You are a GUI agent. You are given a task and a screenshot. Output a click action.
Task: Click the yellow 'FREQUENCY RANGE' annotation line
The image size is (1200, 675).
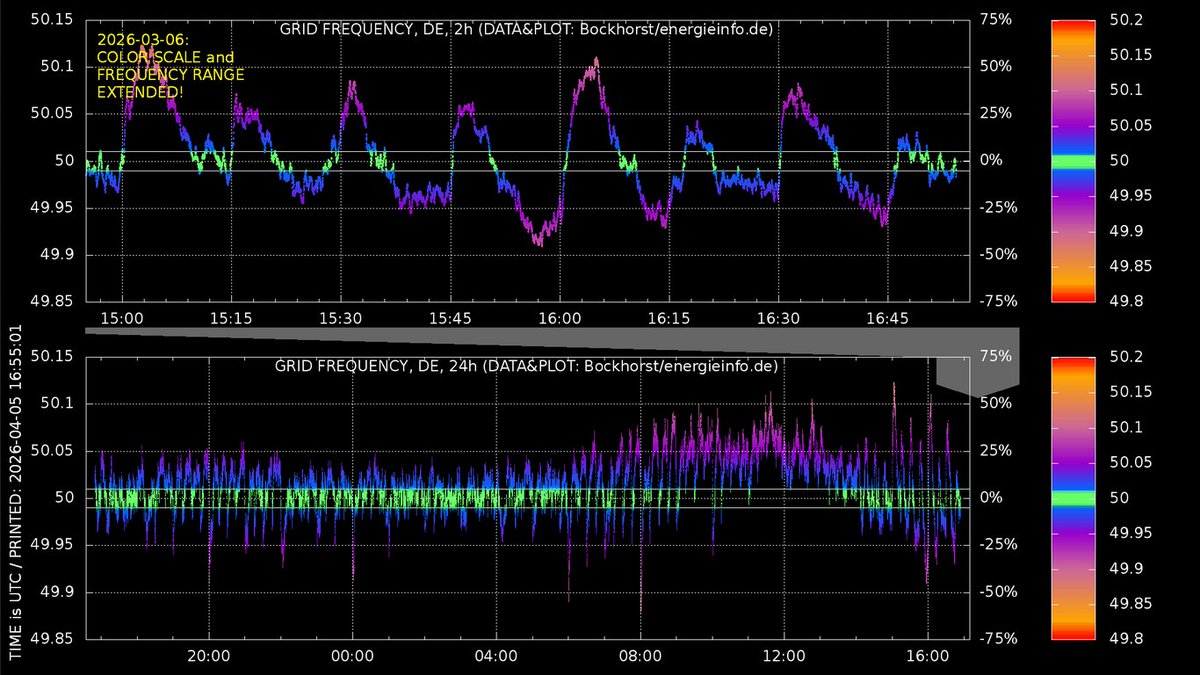[x=170, y=74]
